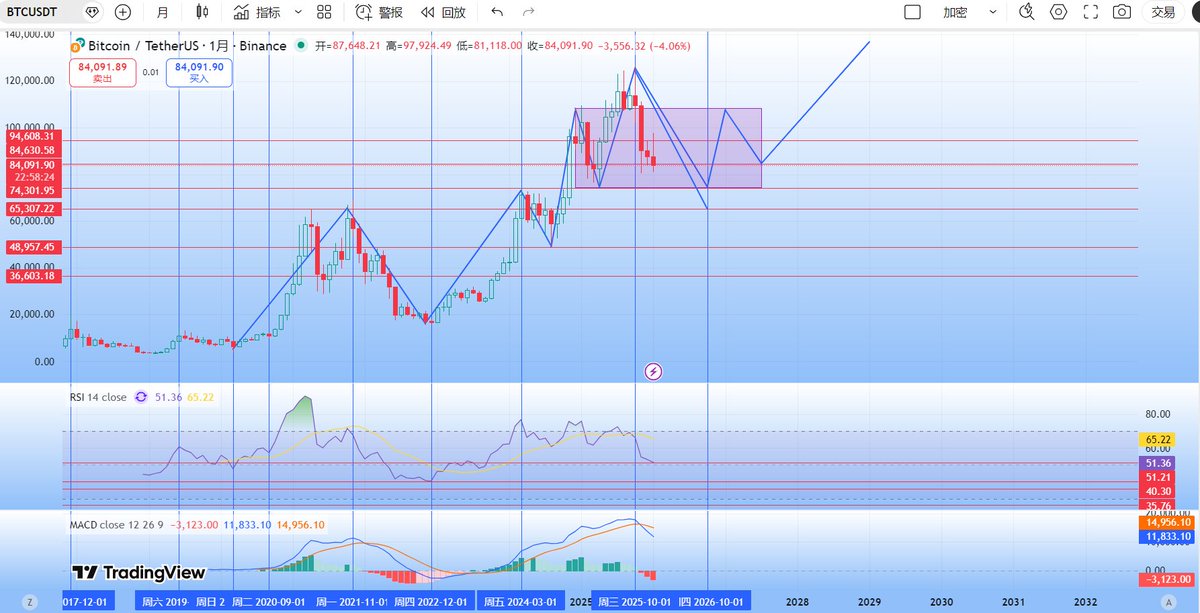Click the undo arrow in toolbar
Viewport: 1200px width, 613px height.
pyautogui.click(x=497, y=12)
